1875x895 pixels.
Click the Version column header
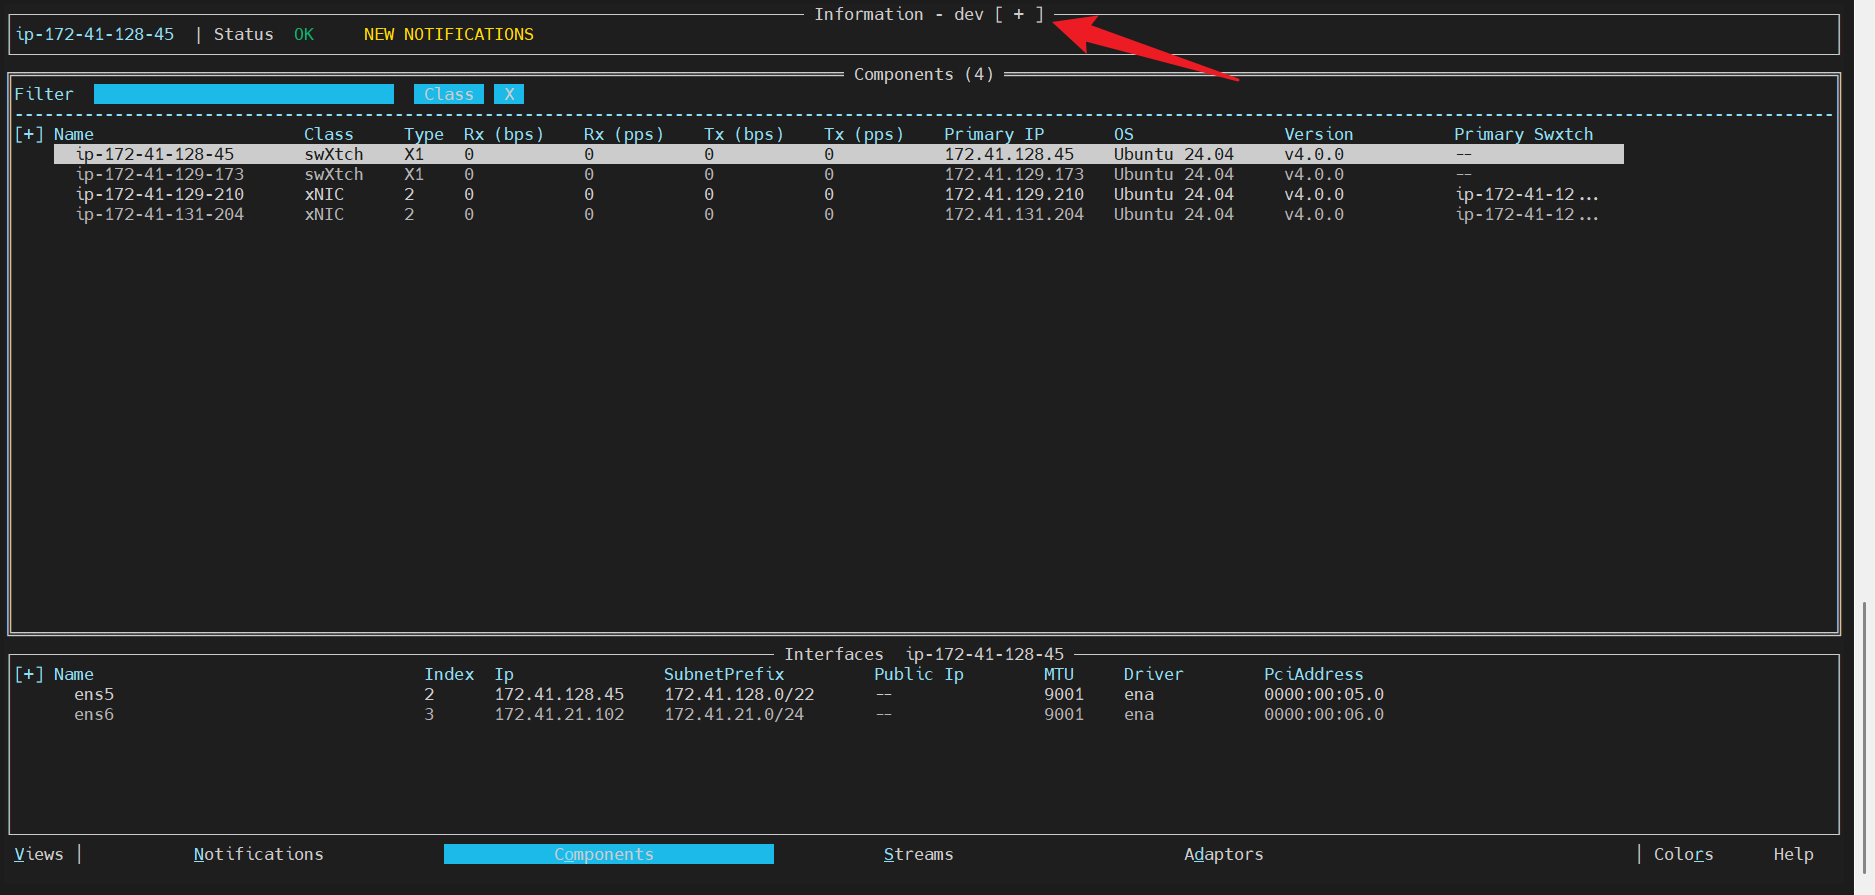coord(1319,134)
